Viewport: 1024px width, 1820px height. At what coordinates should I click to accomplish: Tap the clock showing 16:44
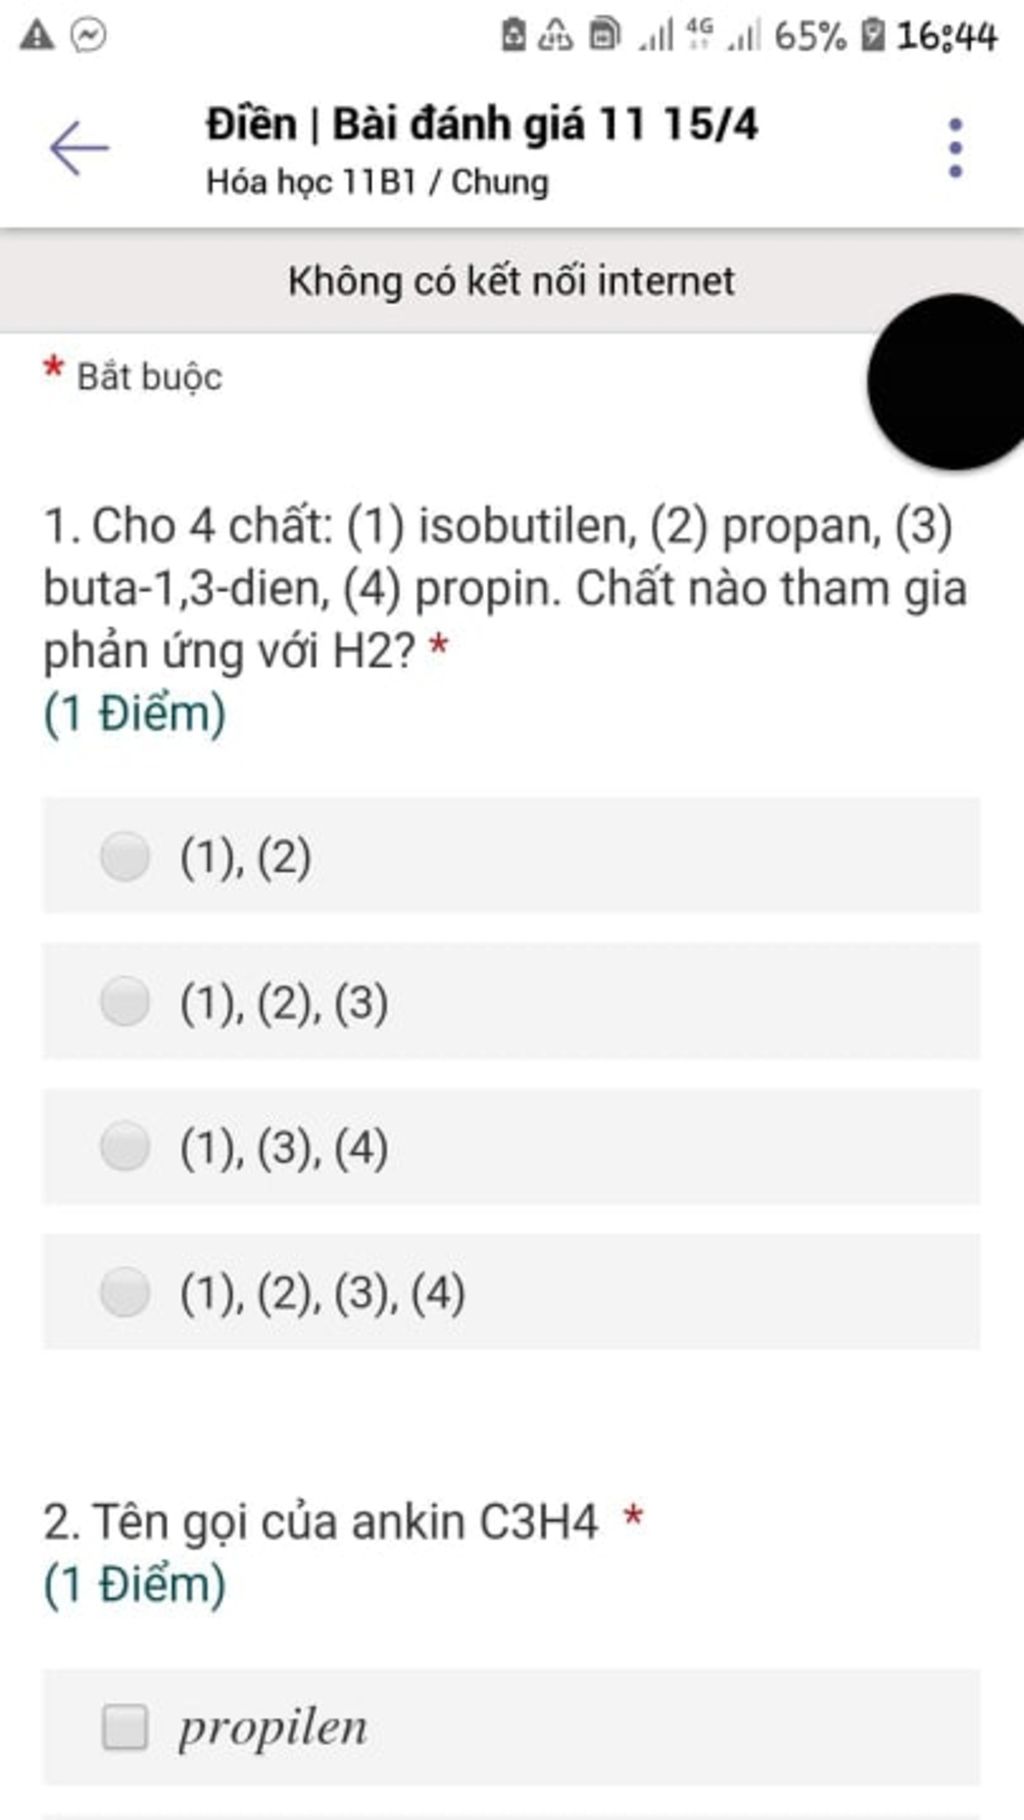946,36
